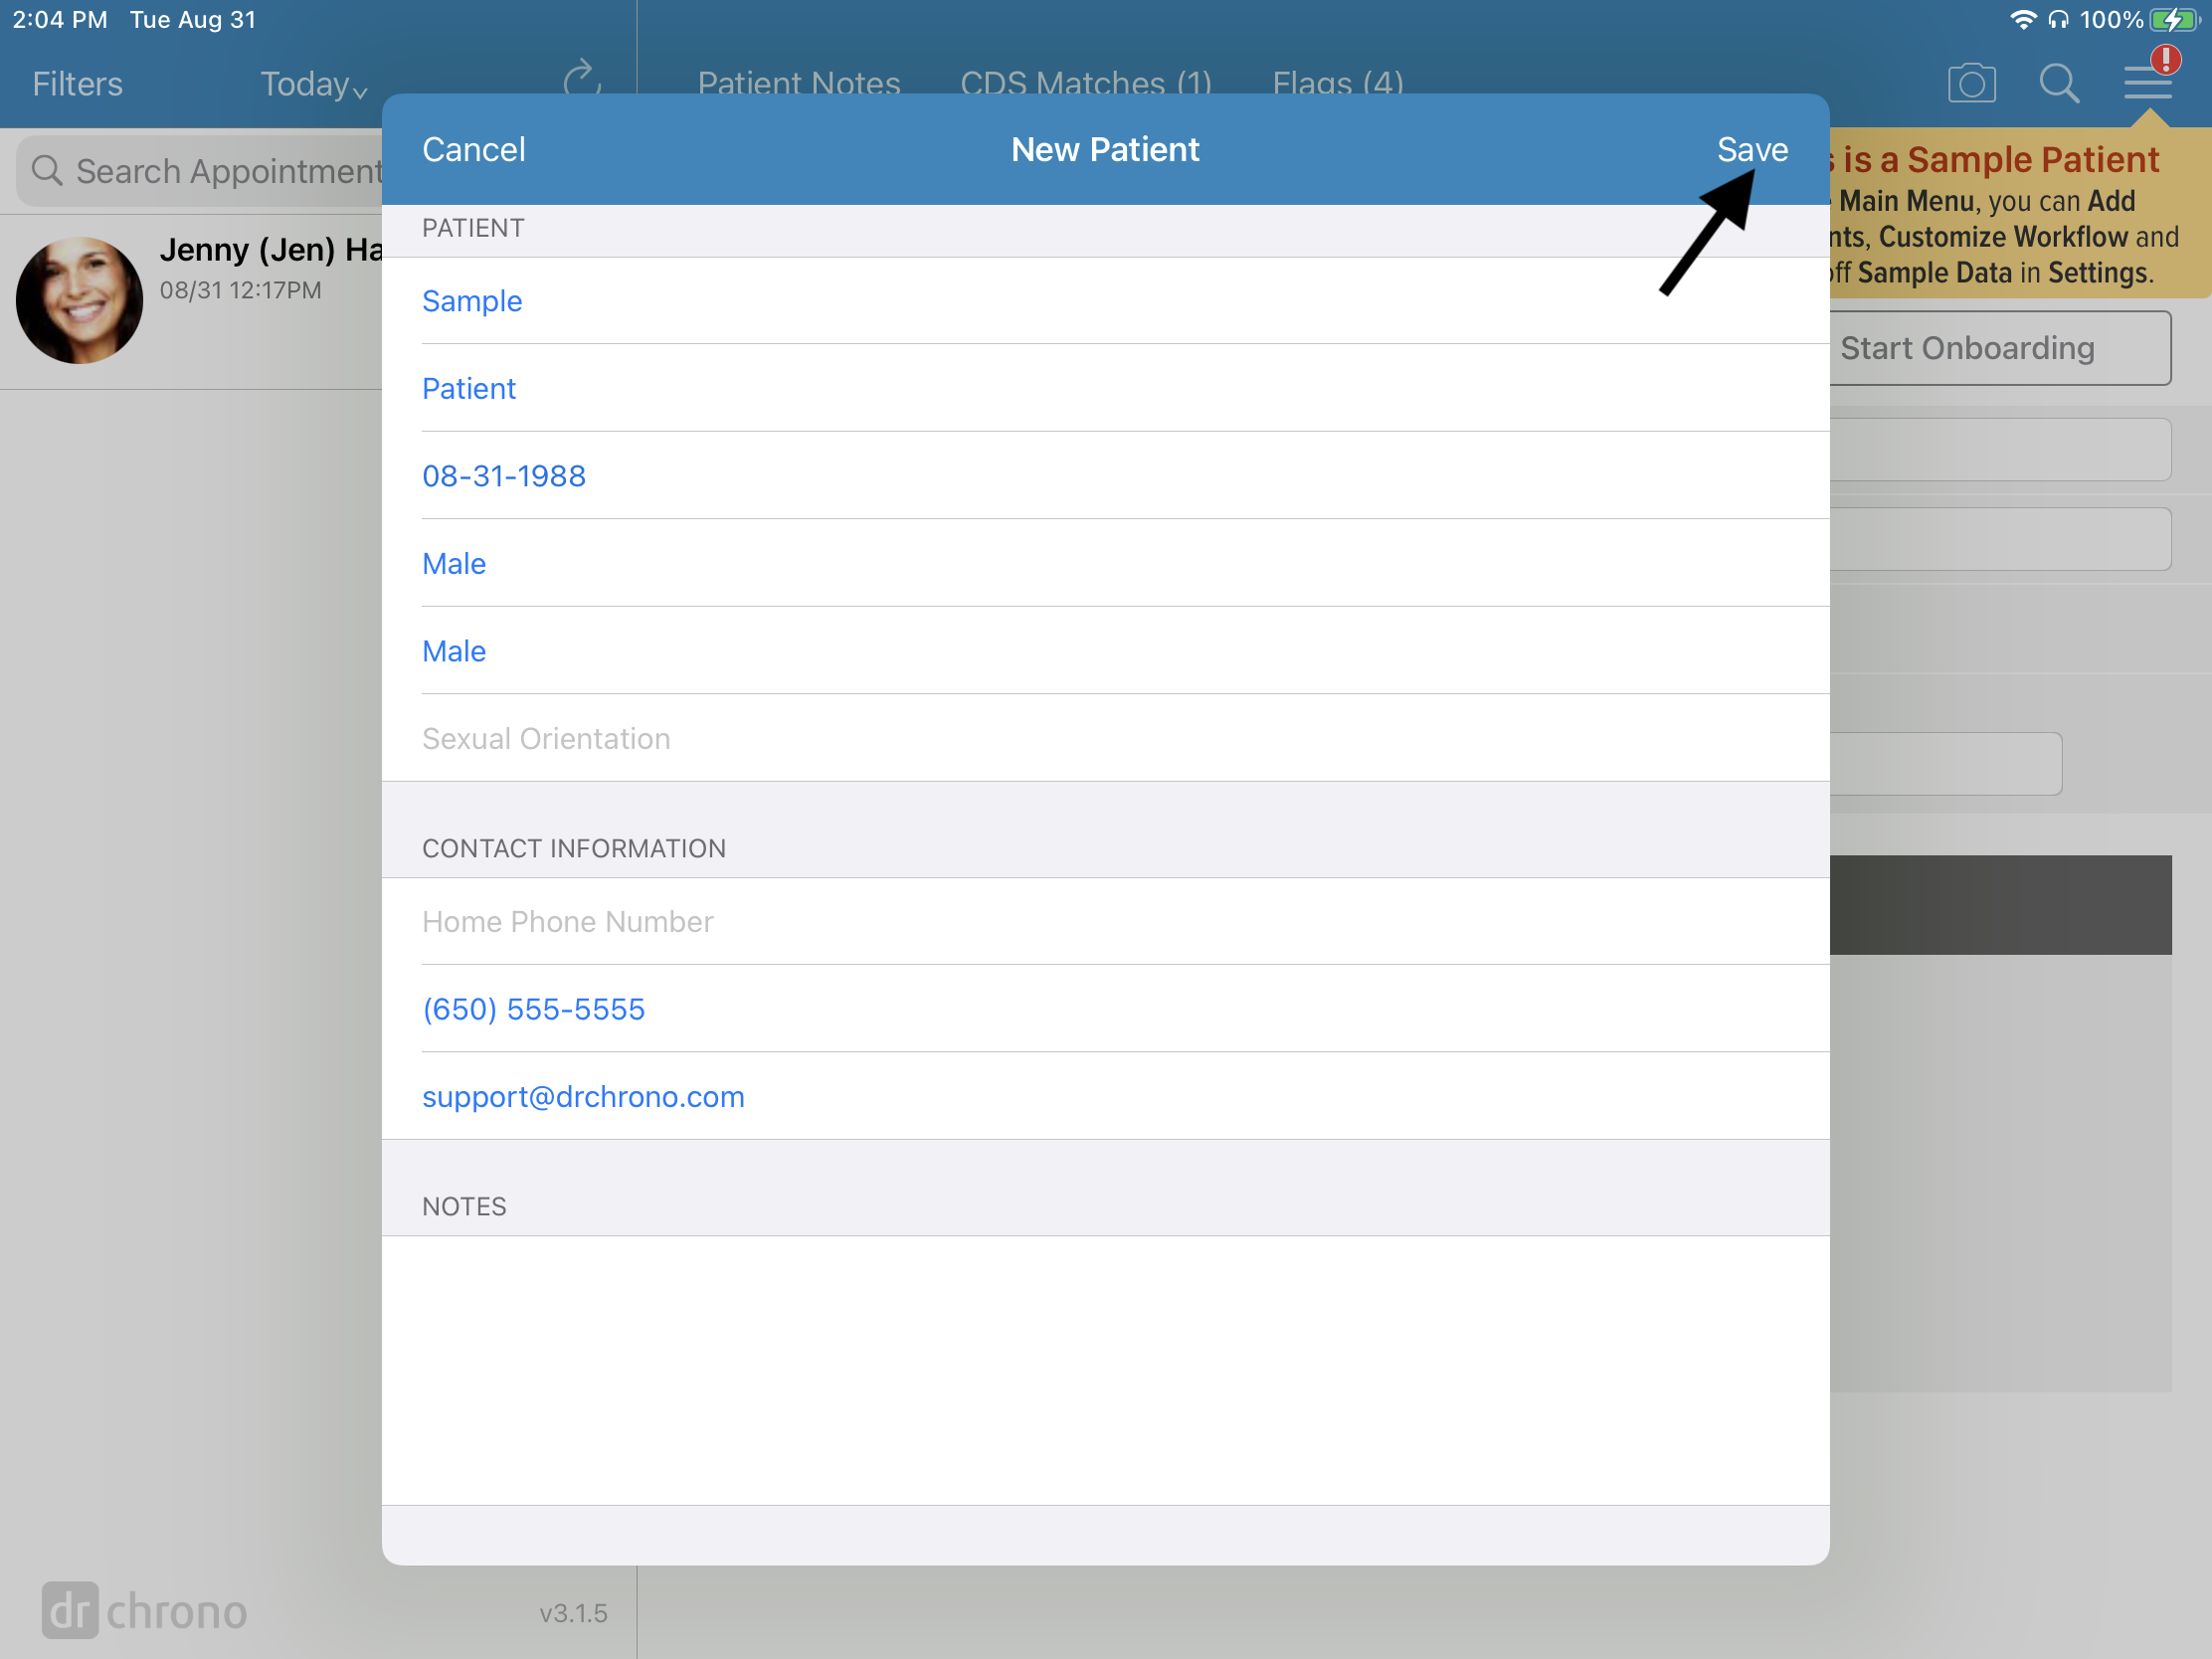The image size is (2212, 1659).
Task: Tap the status bar clock 2:04 PM
Action: click(60, 19)
